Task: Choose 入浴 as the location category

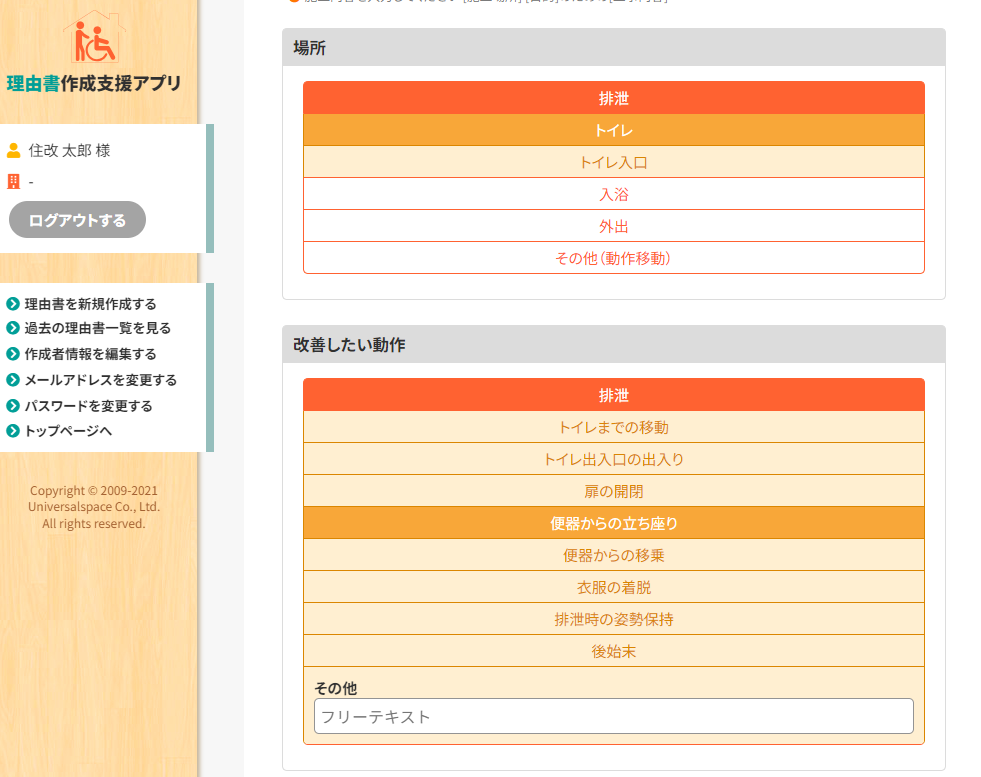Action: click(x=613, y=194)
